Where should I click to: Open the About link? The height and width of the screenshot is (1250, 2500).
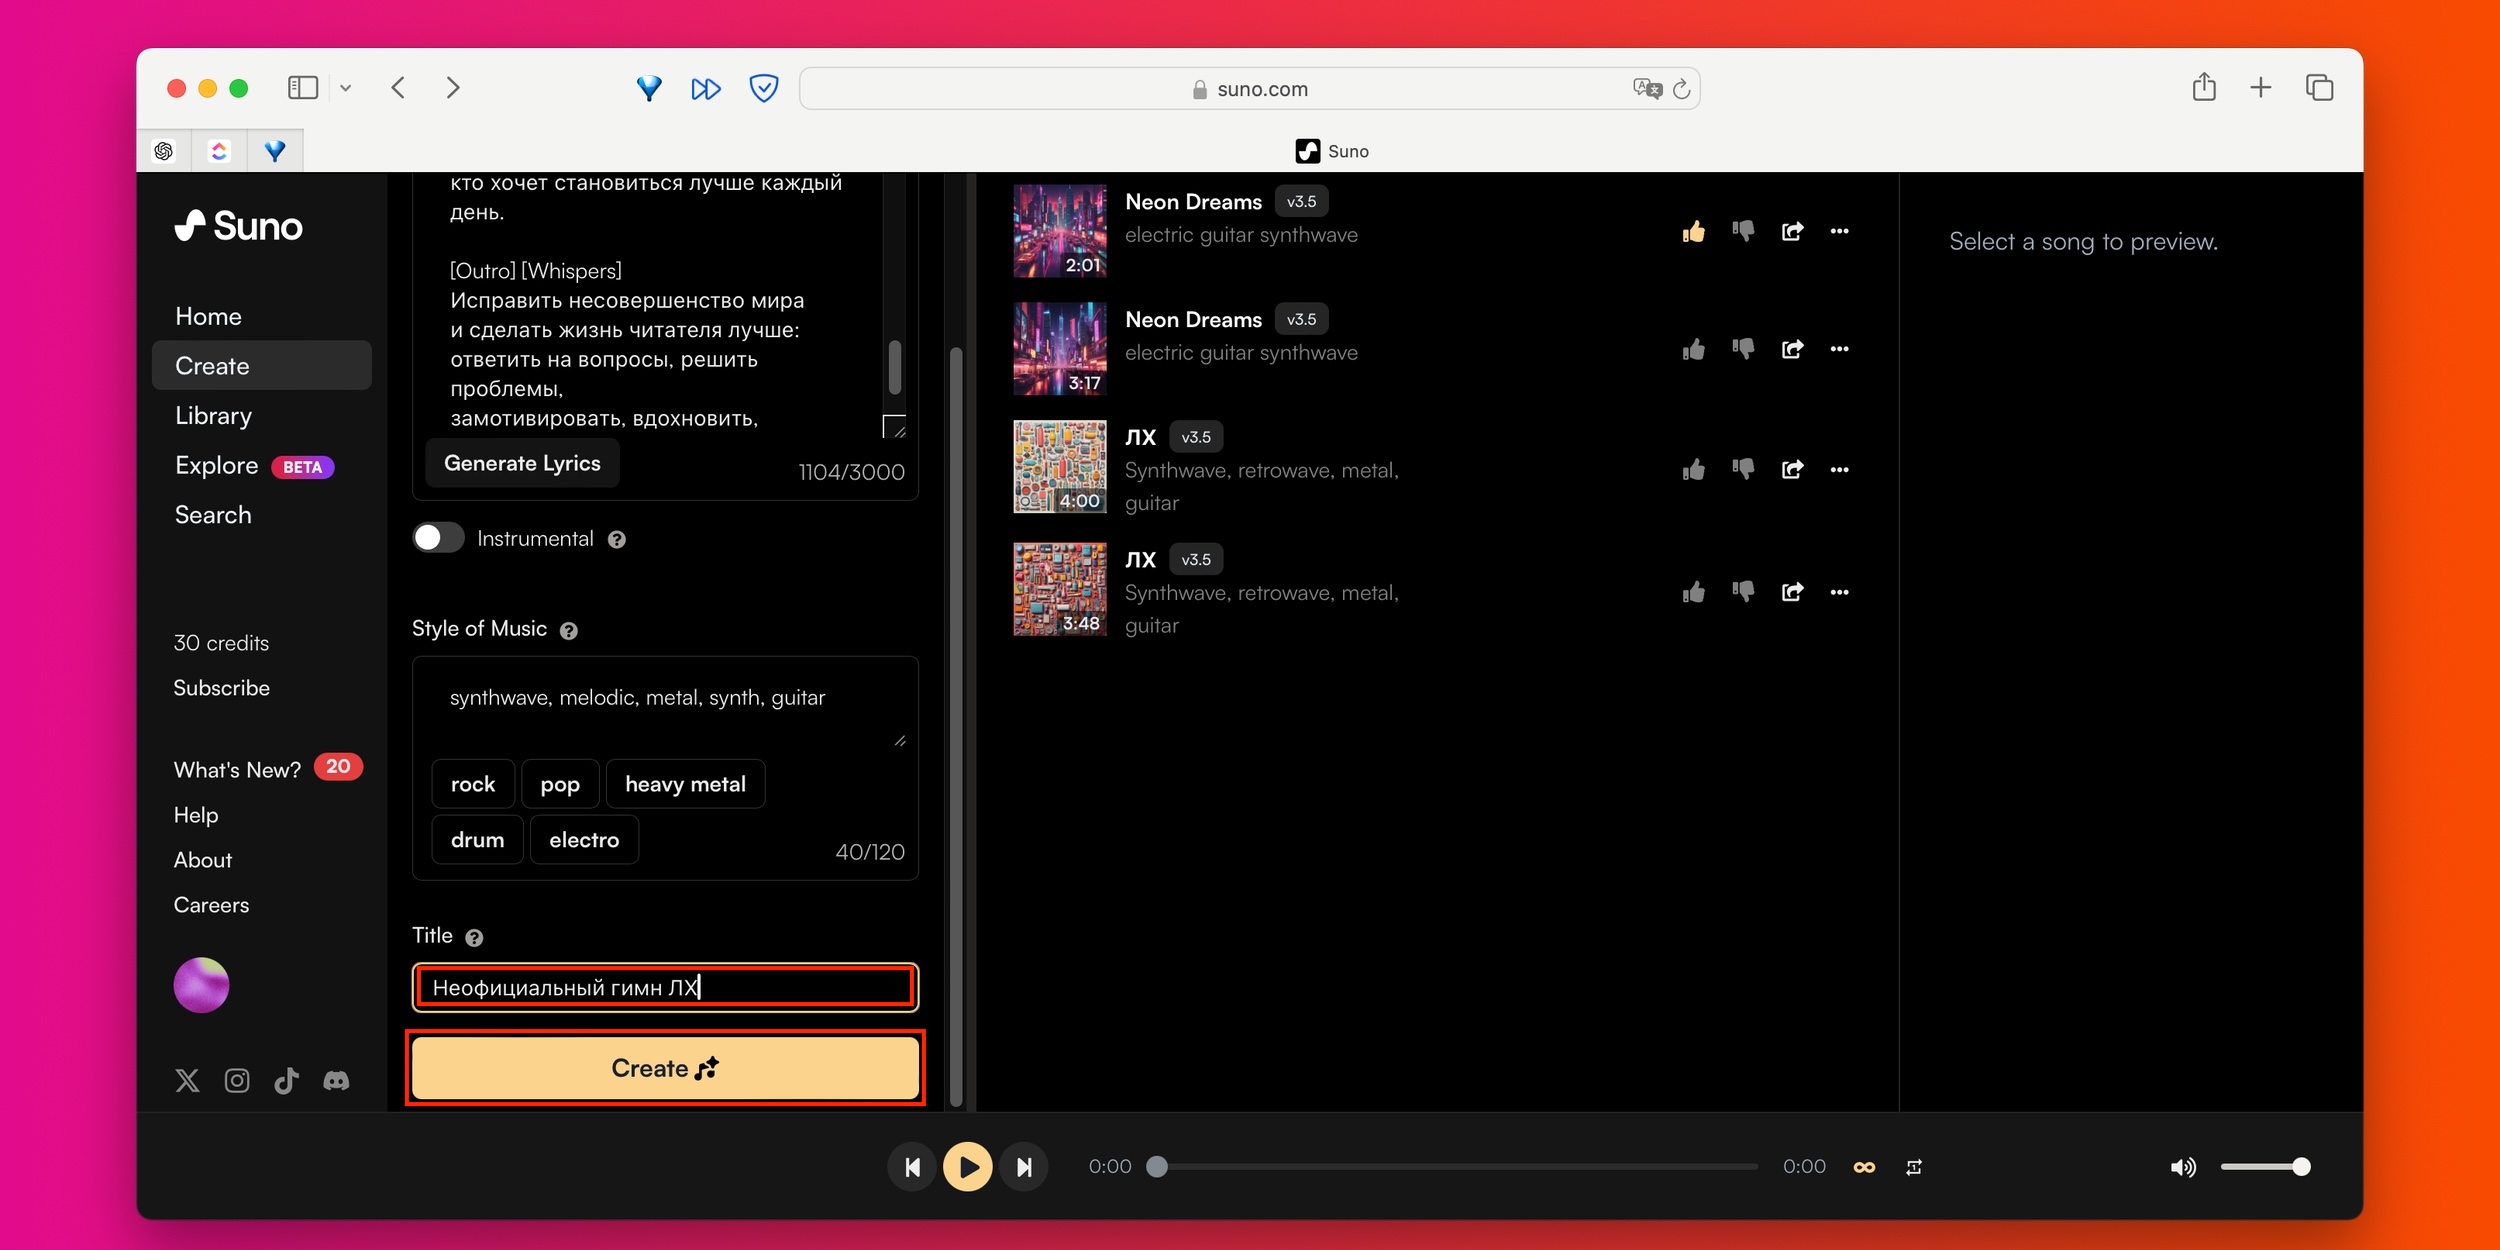pyautogui.click(x=202, y=860)
